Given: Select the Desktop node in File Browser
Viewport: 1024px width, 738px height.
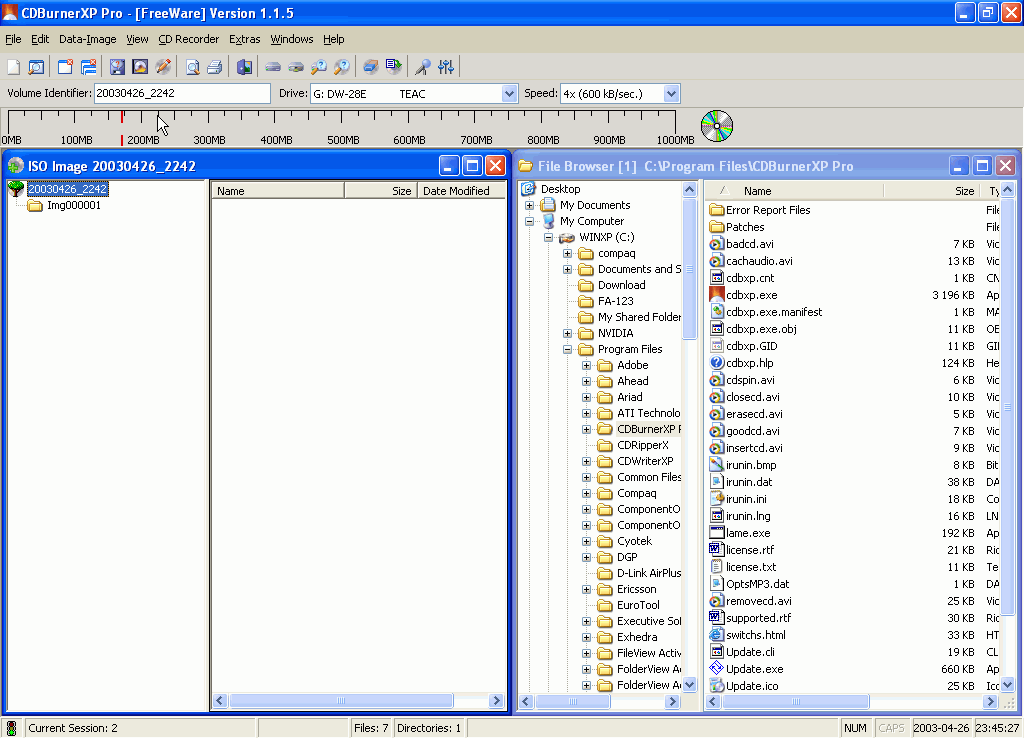Looking at the screenshot, I should 551,189.
